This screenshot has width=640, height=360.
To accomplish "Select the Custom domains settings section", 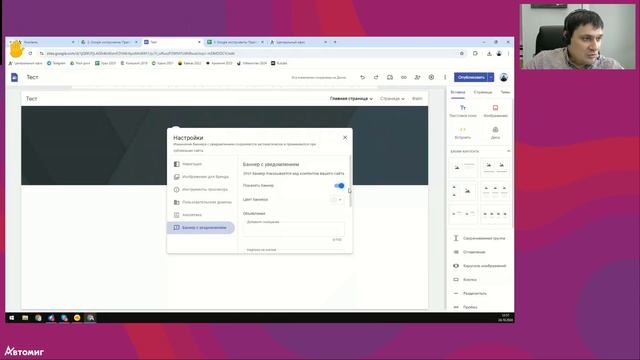I will [x=201, y=202].
